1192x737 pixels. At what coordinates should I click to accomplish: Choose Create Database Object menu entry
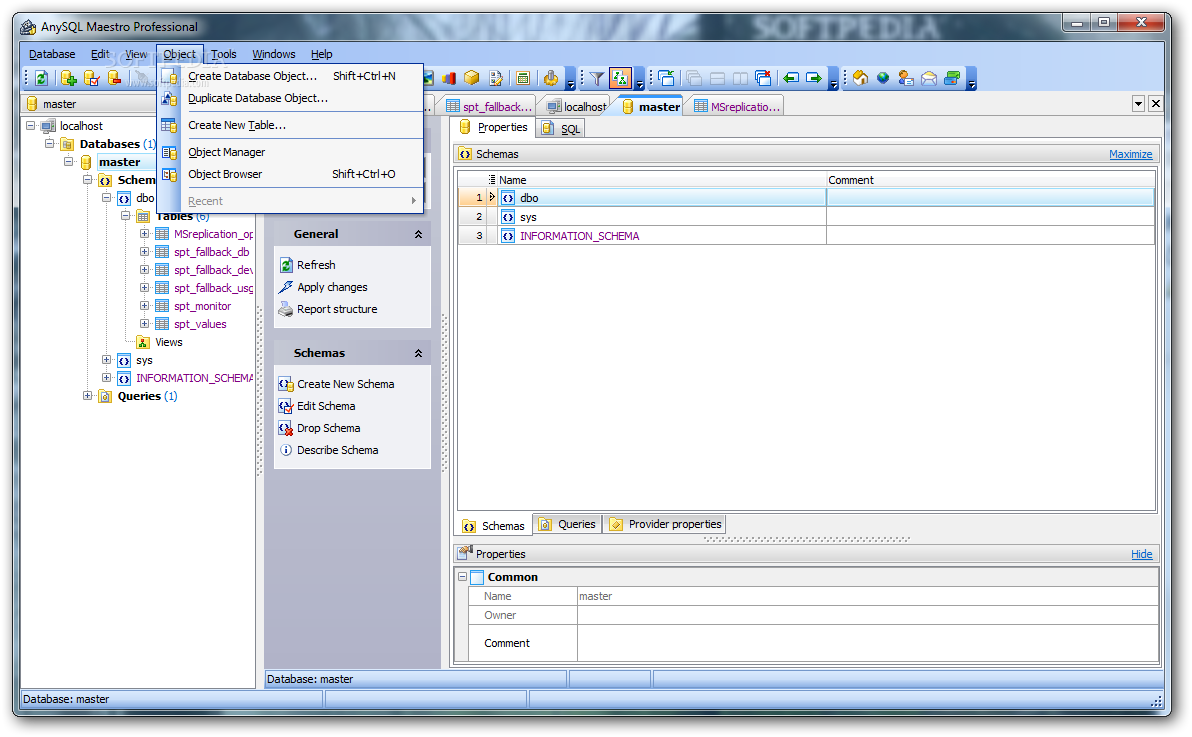[290, 76]
